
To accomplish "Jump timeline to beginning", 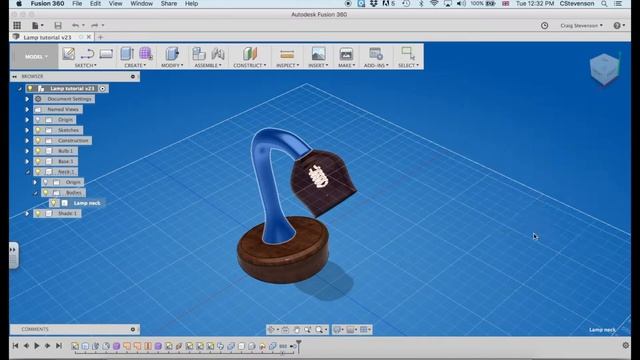I will click(x=16, y=346).
